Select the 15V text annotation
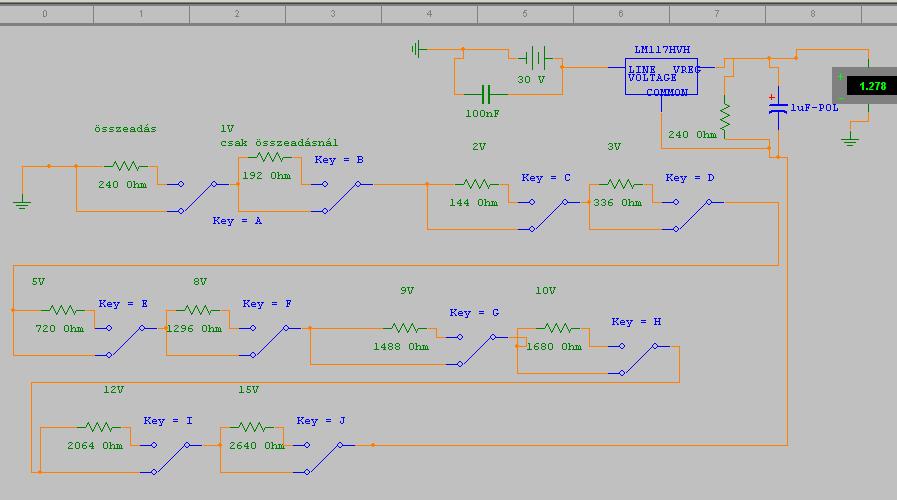Screen dimensions: 897x500 coord(248,390)
